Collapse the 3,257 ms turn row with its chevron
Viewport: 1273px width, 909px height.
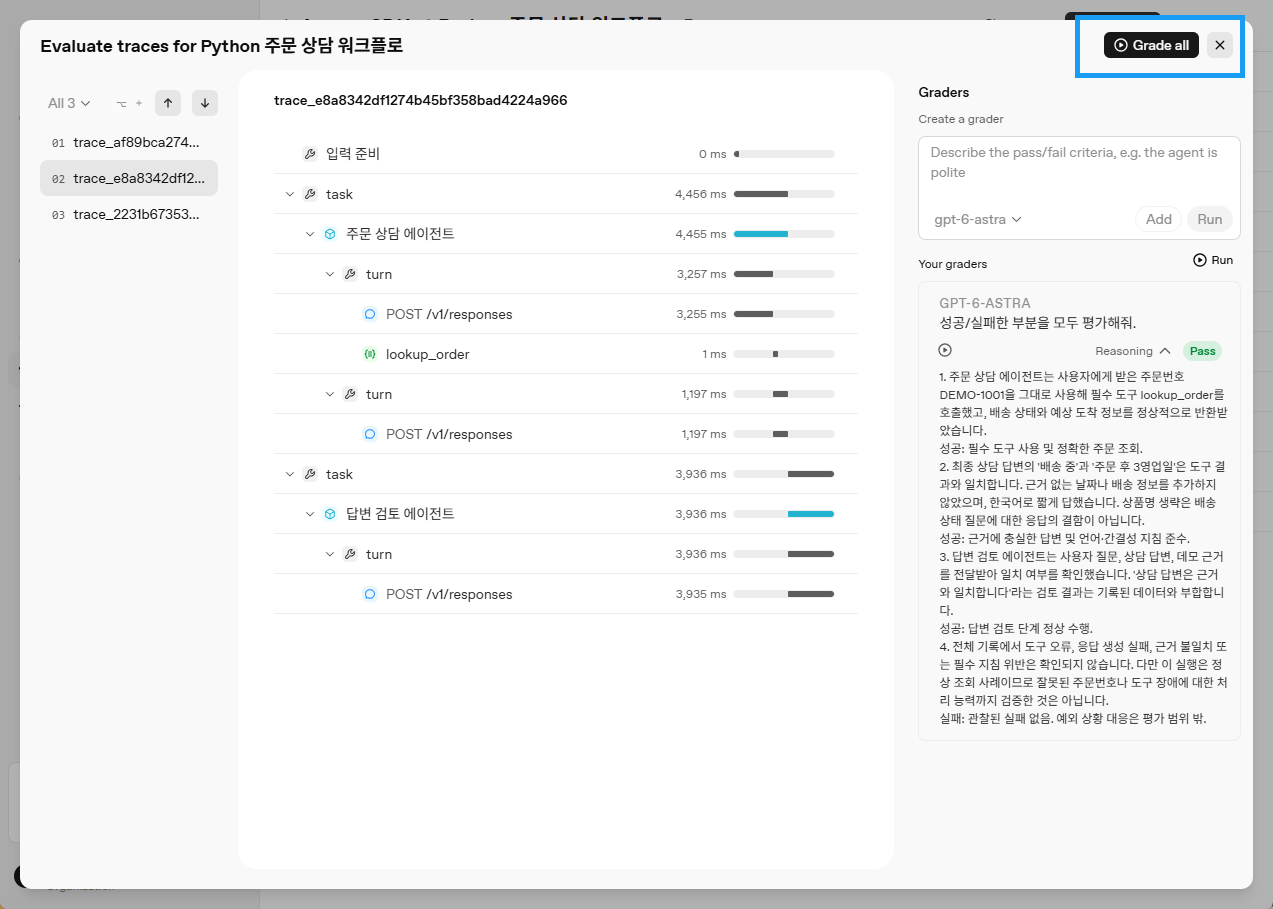330,274
